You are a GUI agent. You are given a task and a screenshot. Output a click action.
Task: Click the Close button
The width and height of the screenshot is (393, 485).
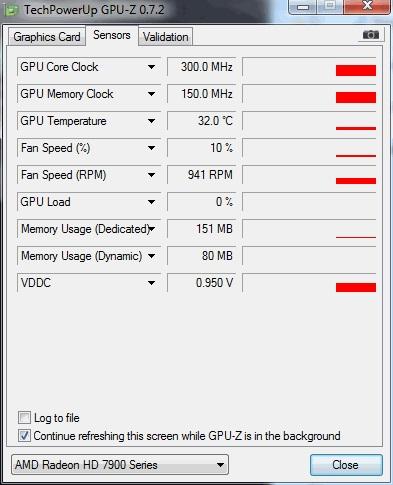[x=346, y=465]
